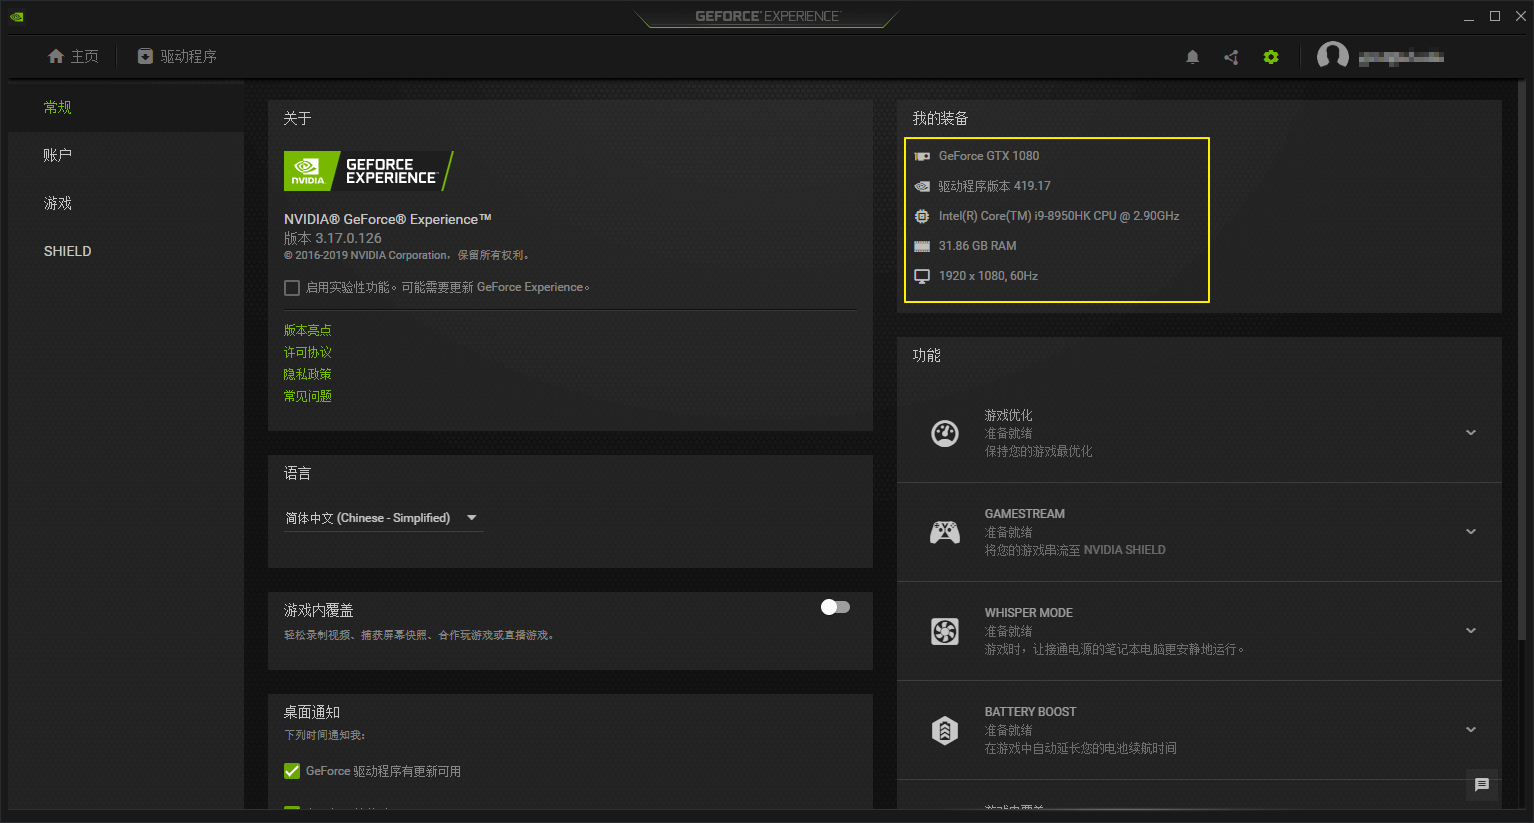Select 游戏 in the sidebar
This screenshot has width=1534, height=823.
coord(126,203)
